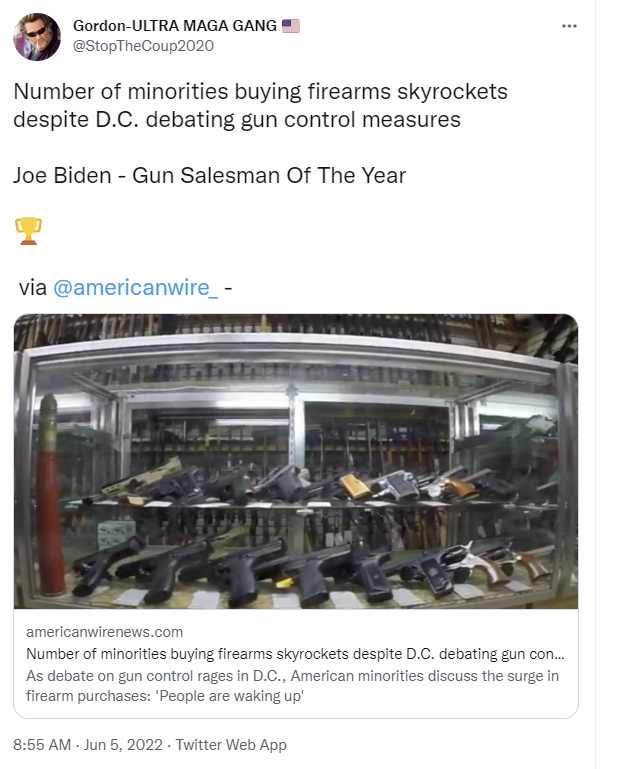617x769 pixels.
Task: Open the tweet's three-dot more options menu
Action: point(569,26)
